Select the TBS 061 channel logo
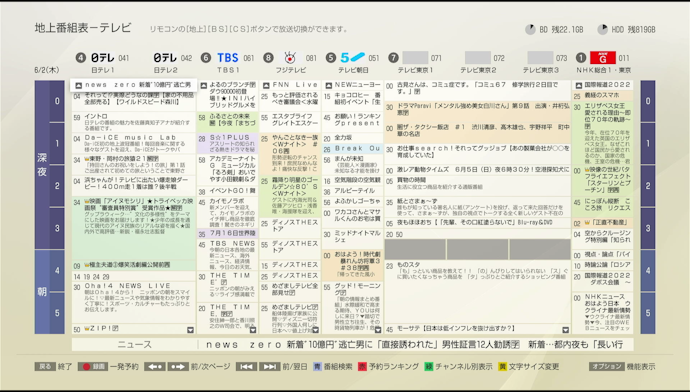The height and width of the screenshot is (392, 690). coord(228,58)
